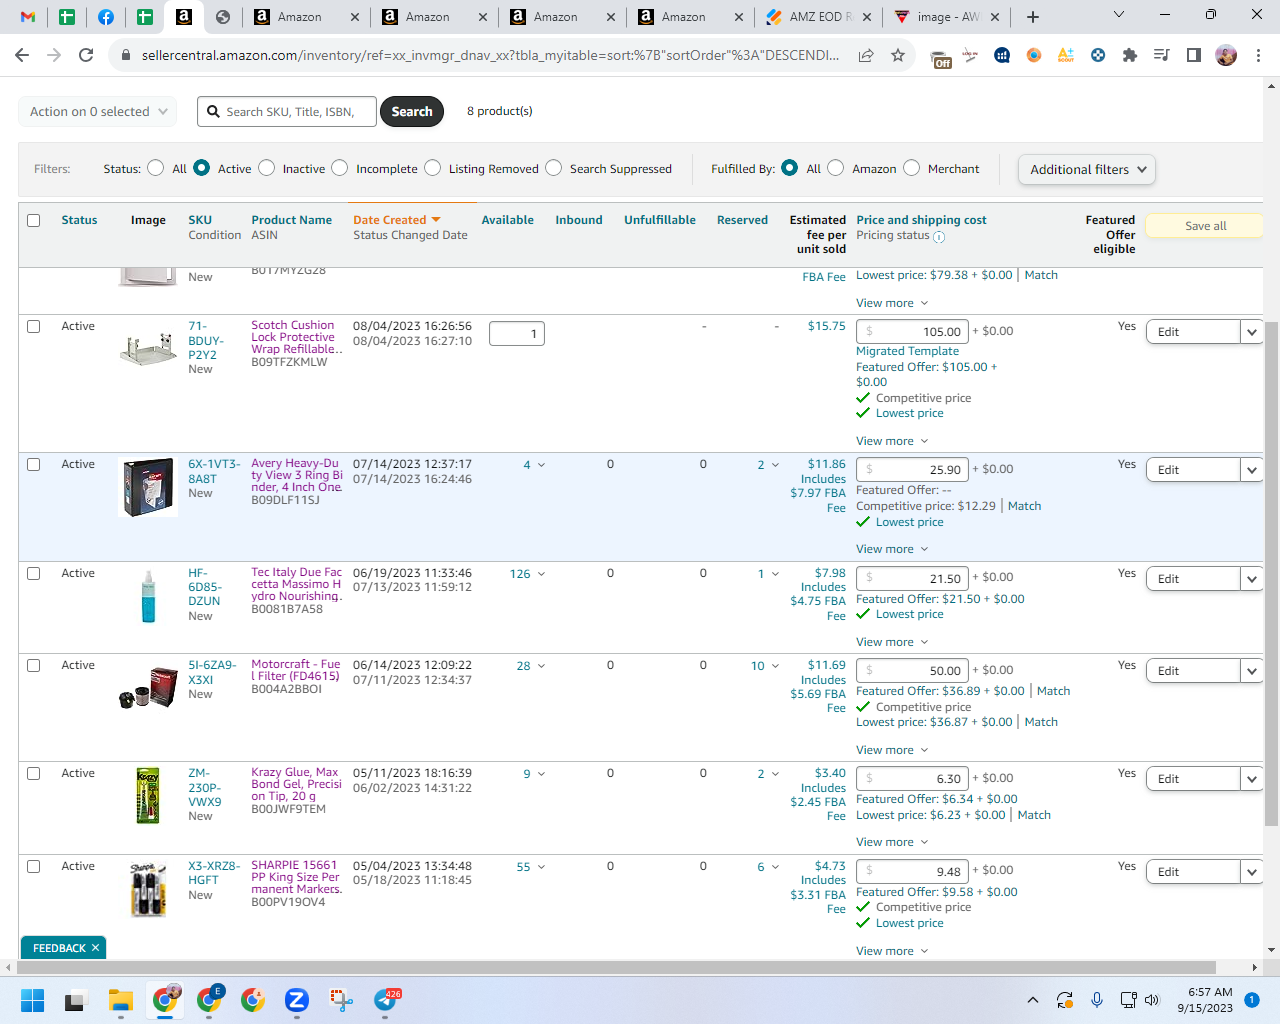Reload the Seller Central page
This screenshot has width=1280, height=1024.
(86, 55)
